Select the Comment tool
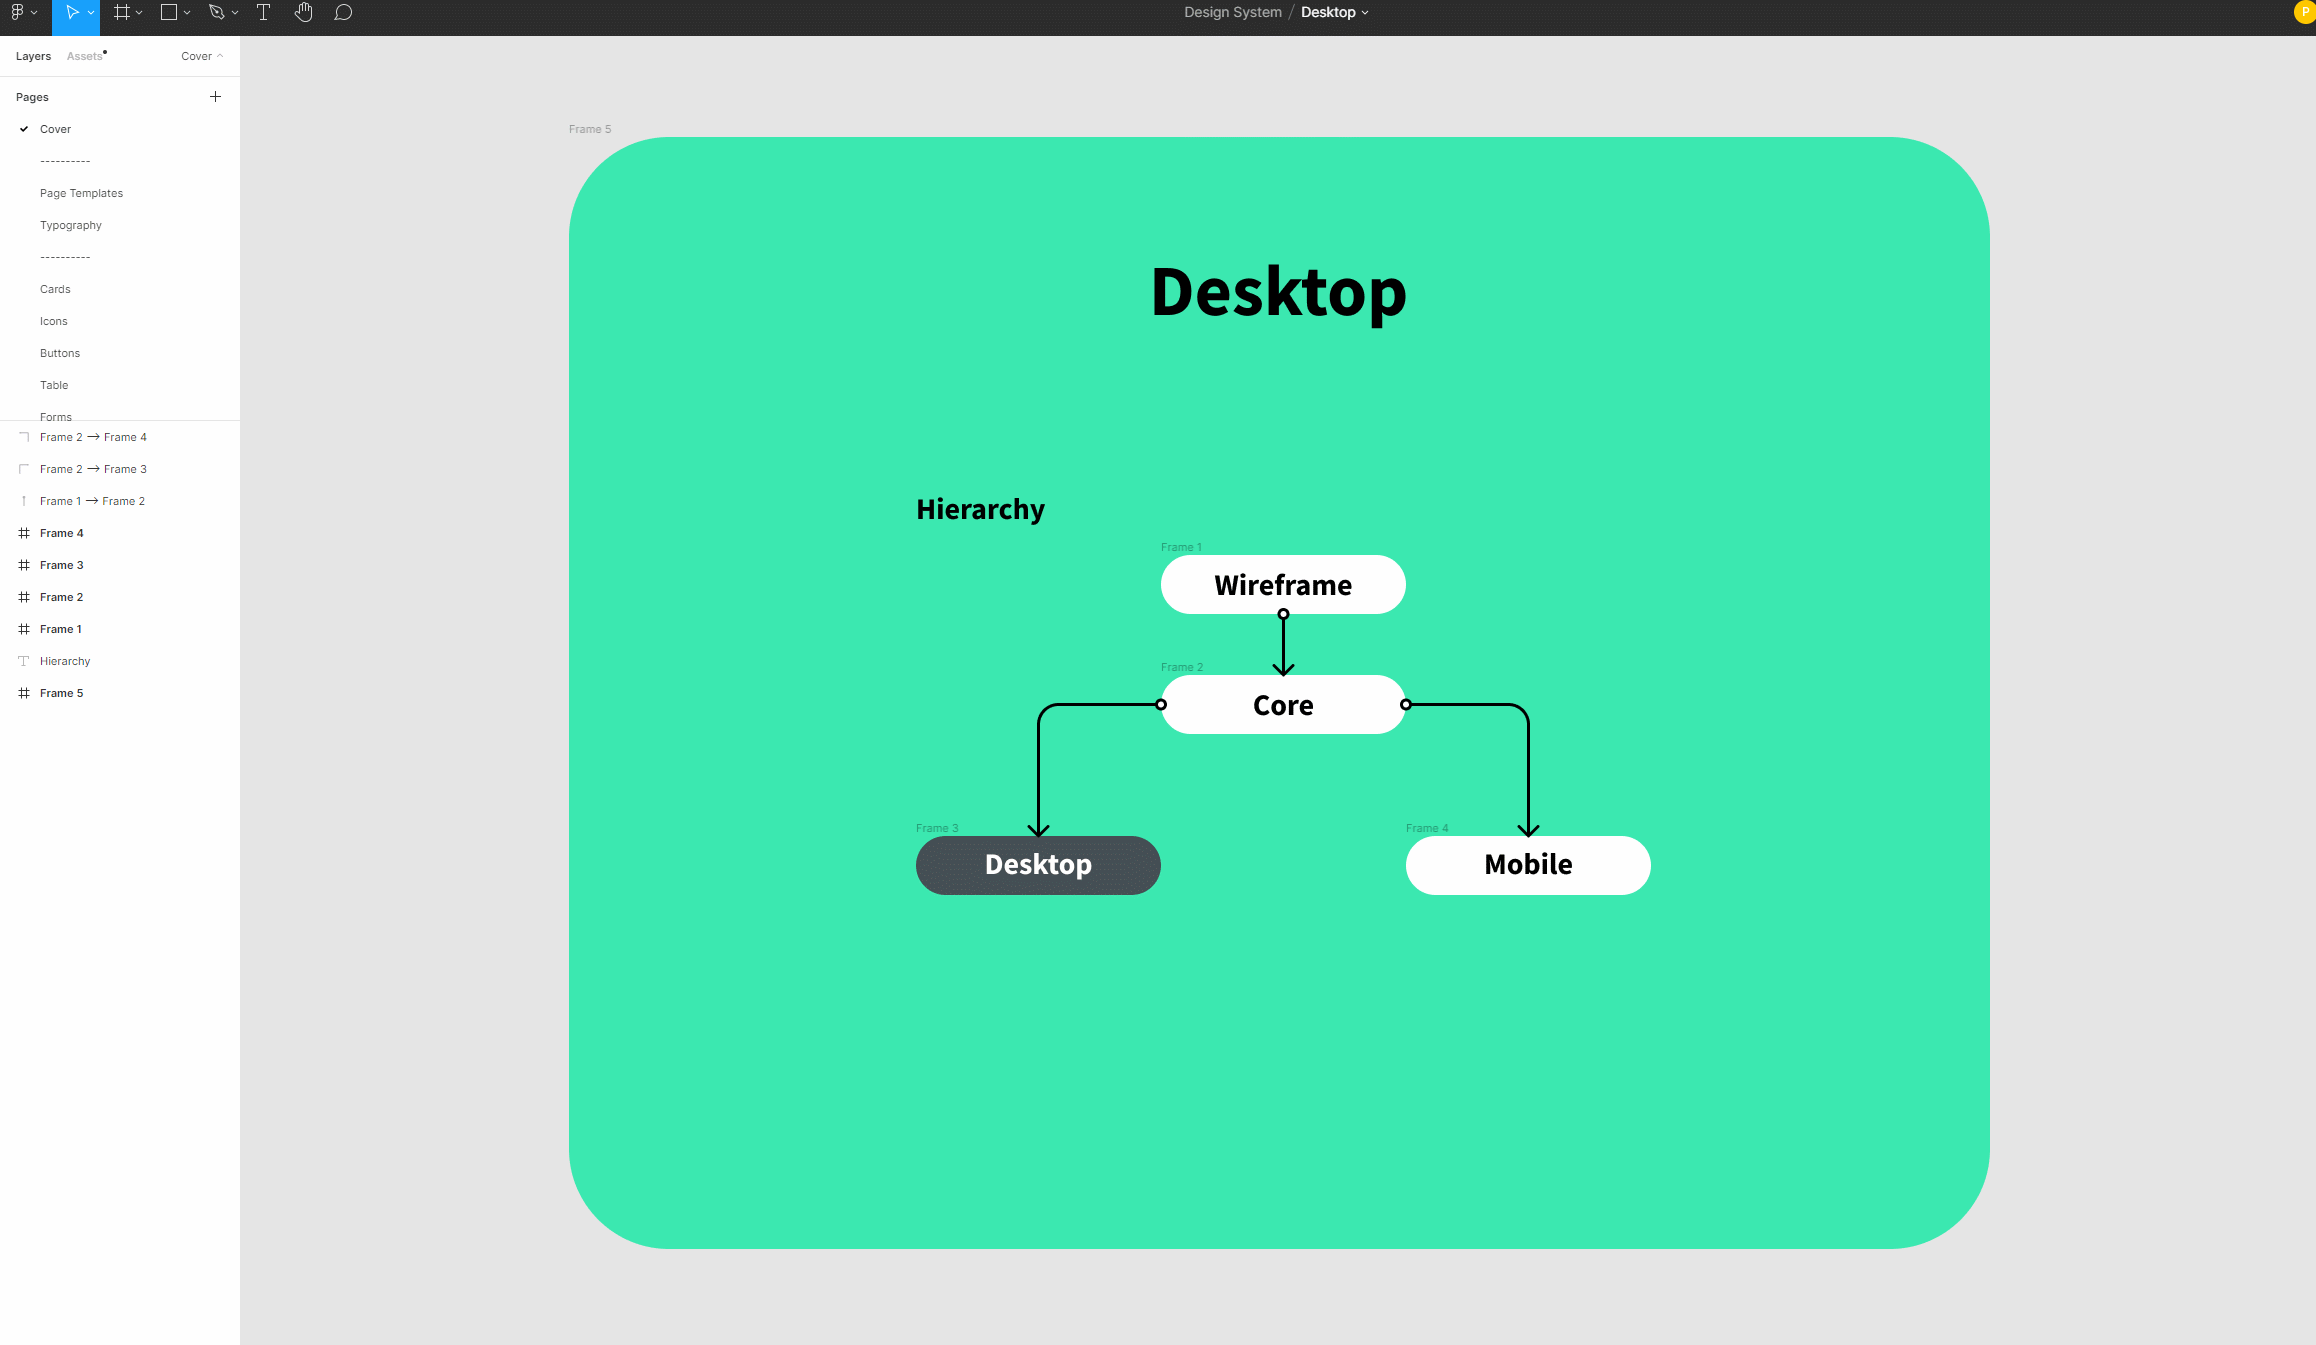2316x1345 pixels. click(343, 12)
